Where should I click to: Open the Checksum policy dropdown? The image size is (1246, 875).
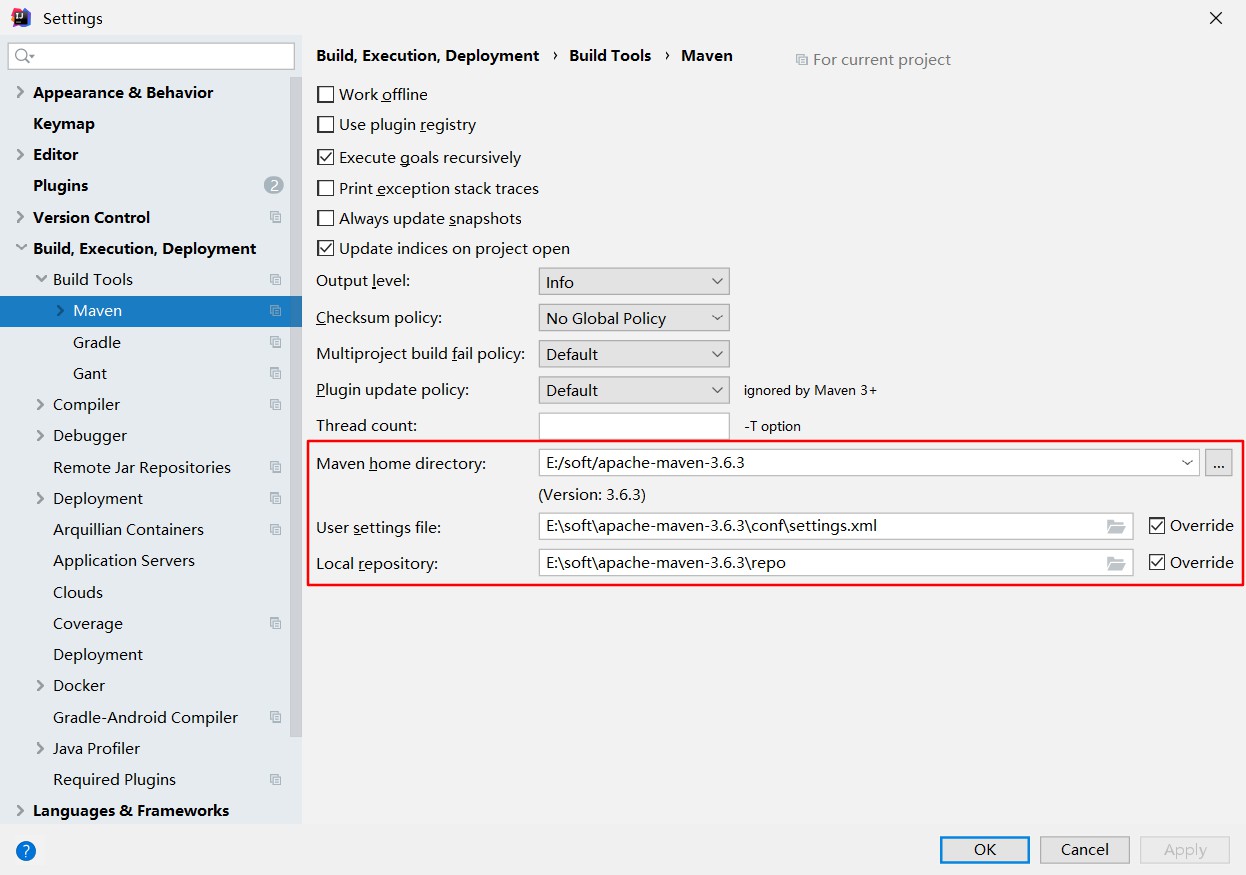[633, 318]
